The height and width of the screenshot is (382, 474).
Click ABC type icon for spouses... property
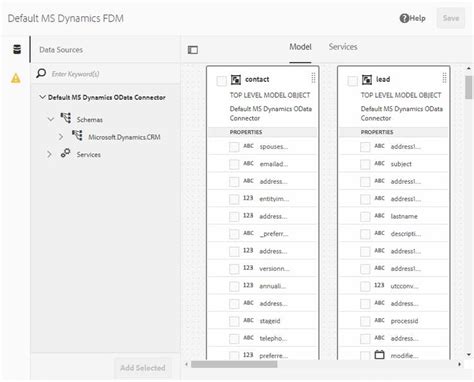[x=248, y=146]
